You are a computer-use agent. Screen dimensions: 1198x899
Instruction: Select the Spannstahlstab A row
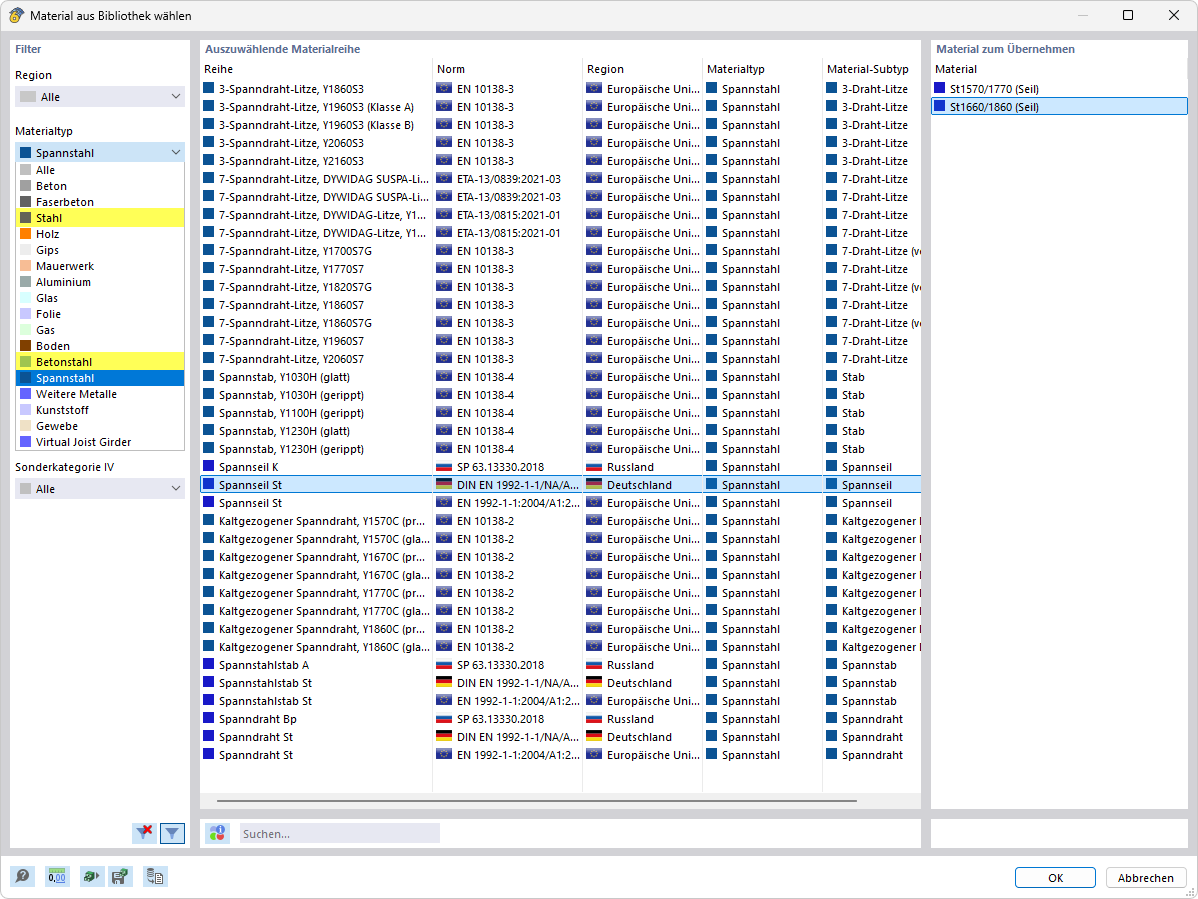point(560,665)
